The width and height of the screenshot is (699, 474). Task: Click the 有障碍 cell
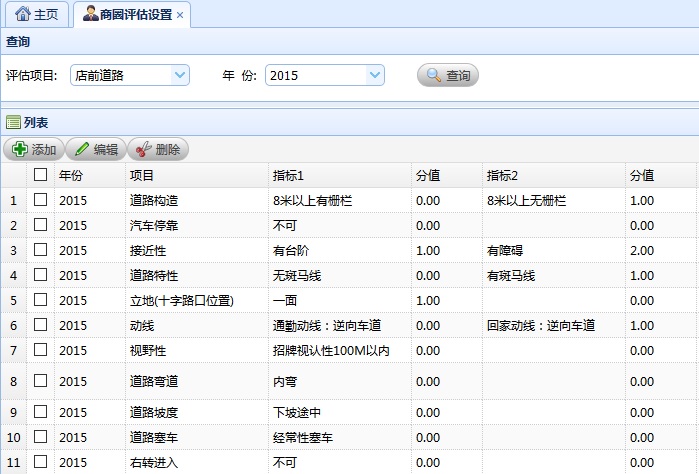[554, 250]
